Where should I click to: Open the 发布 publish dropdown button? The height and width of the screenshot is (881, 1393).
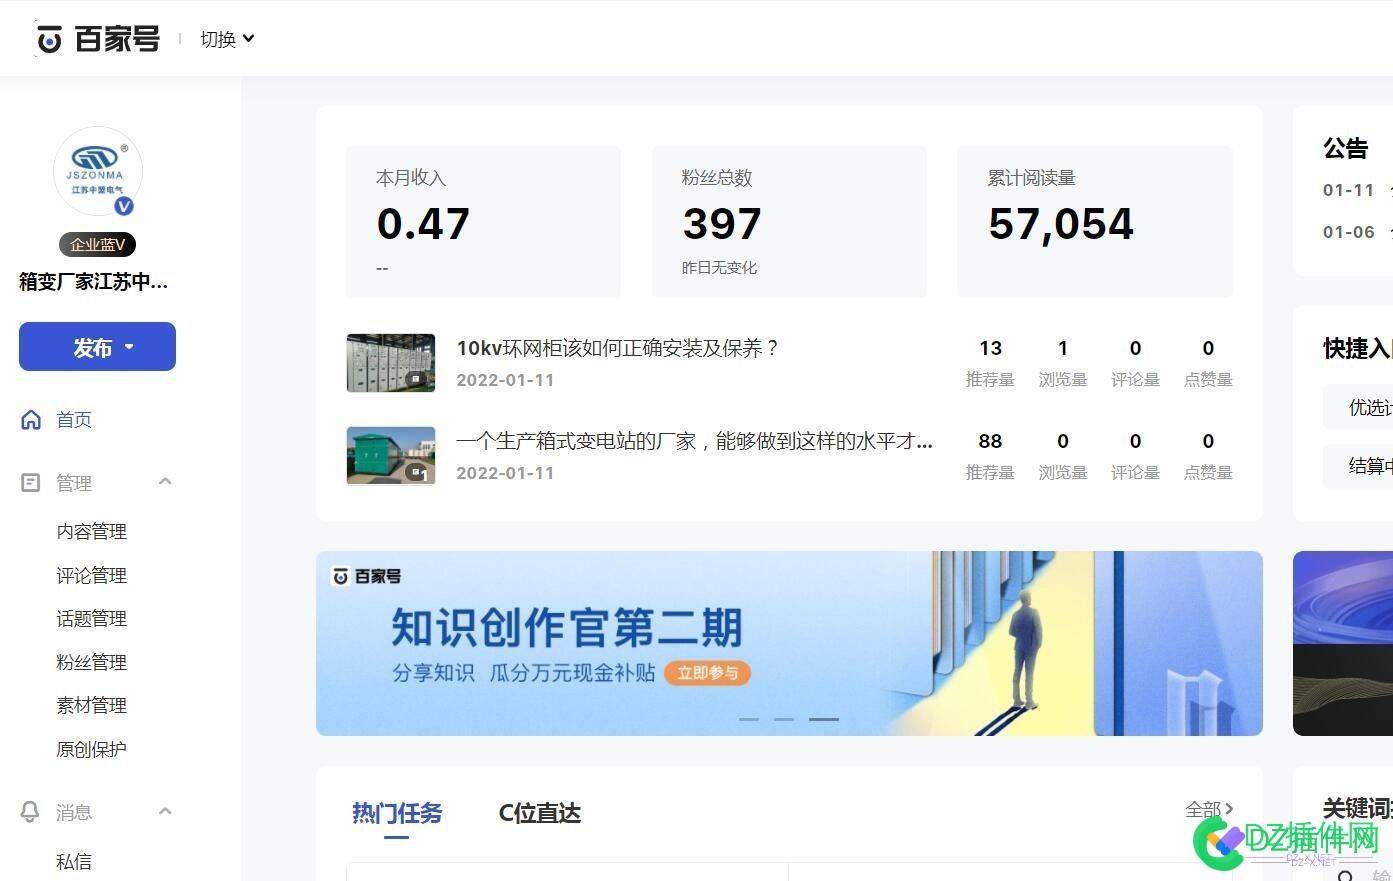pyautogui.click(x=97, y=347)
